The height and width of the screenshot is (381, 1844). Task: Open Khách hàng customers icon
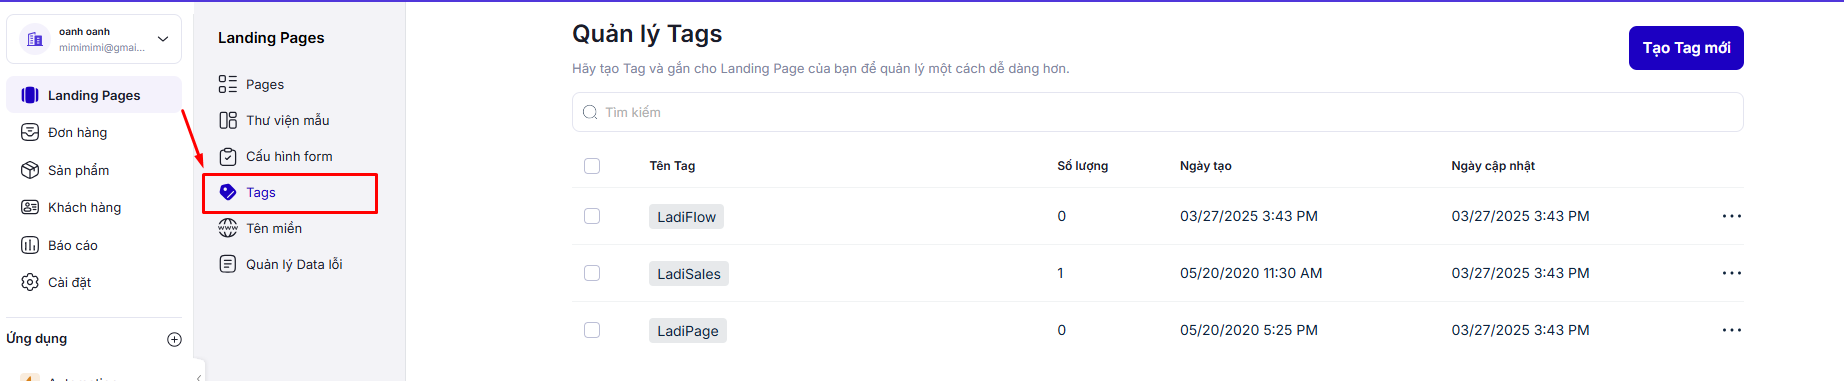pos(30,207)
